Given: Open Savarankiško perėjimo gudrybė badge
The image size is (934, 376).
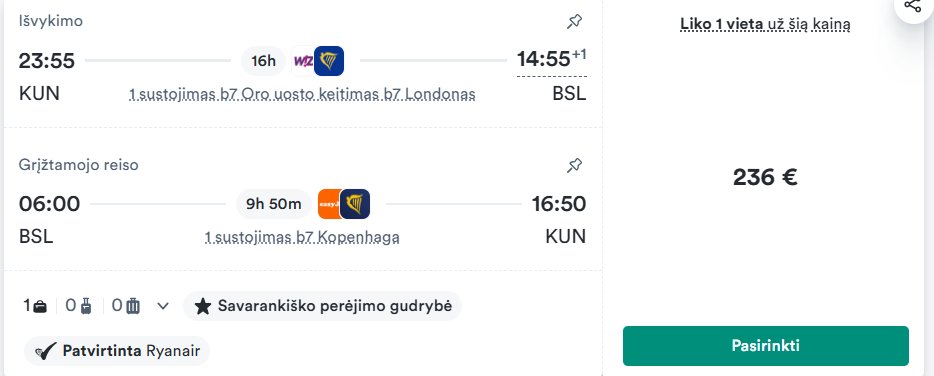Looking at the screenshot, I should point(322,306).
